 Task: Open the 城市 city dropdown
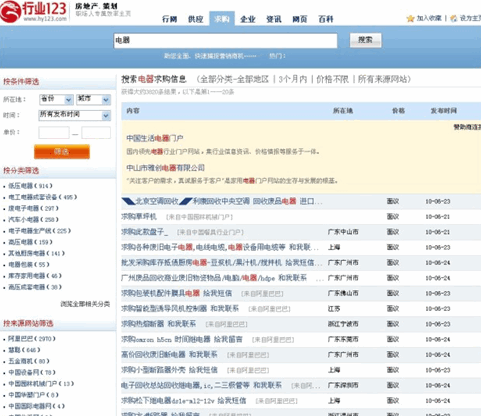[94, 99]
